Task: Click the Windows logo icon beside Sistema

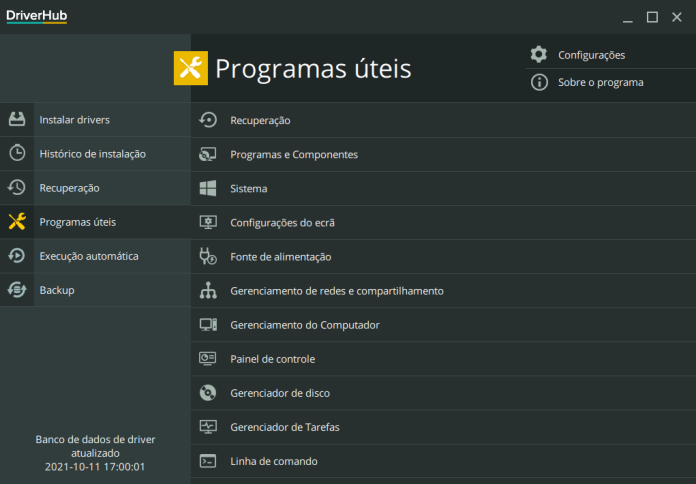Action: click(x=208, y=188)
